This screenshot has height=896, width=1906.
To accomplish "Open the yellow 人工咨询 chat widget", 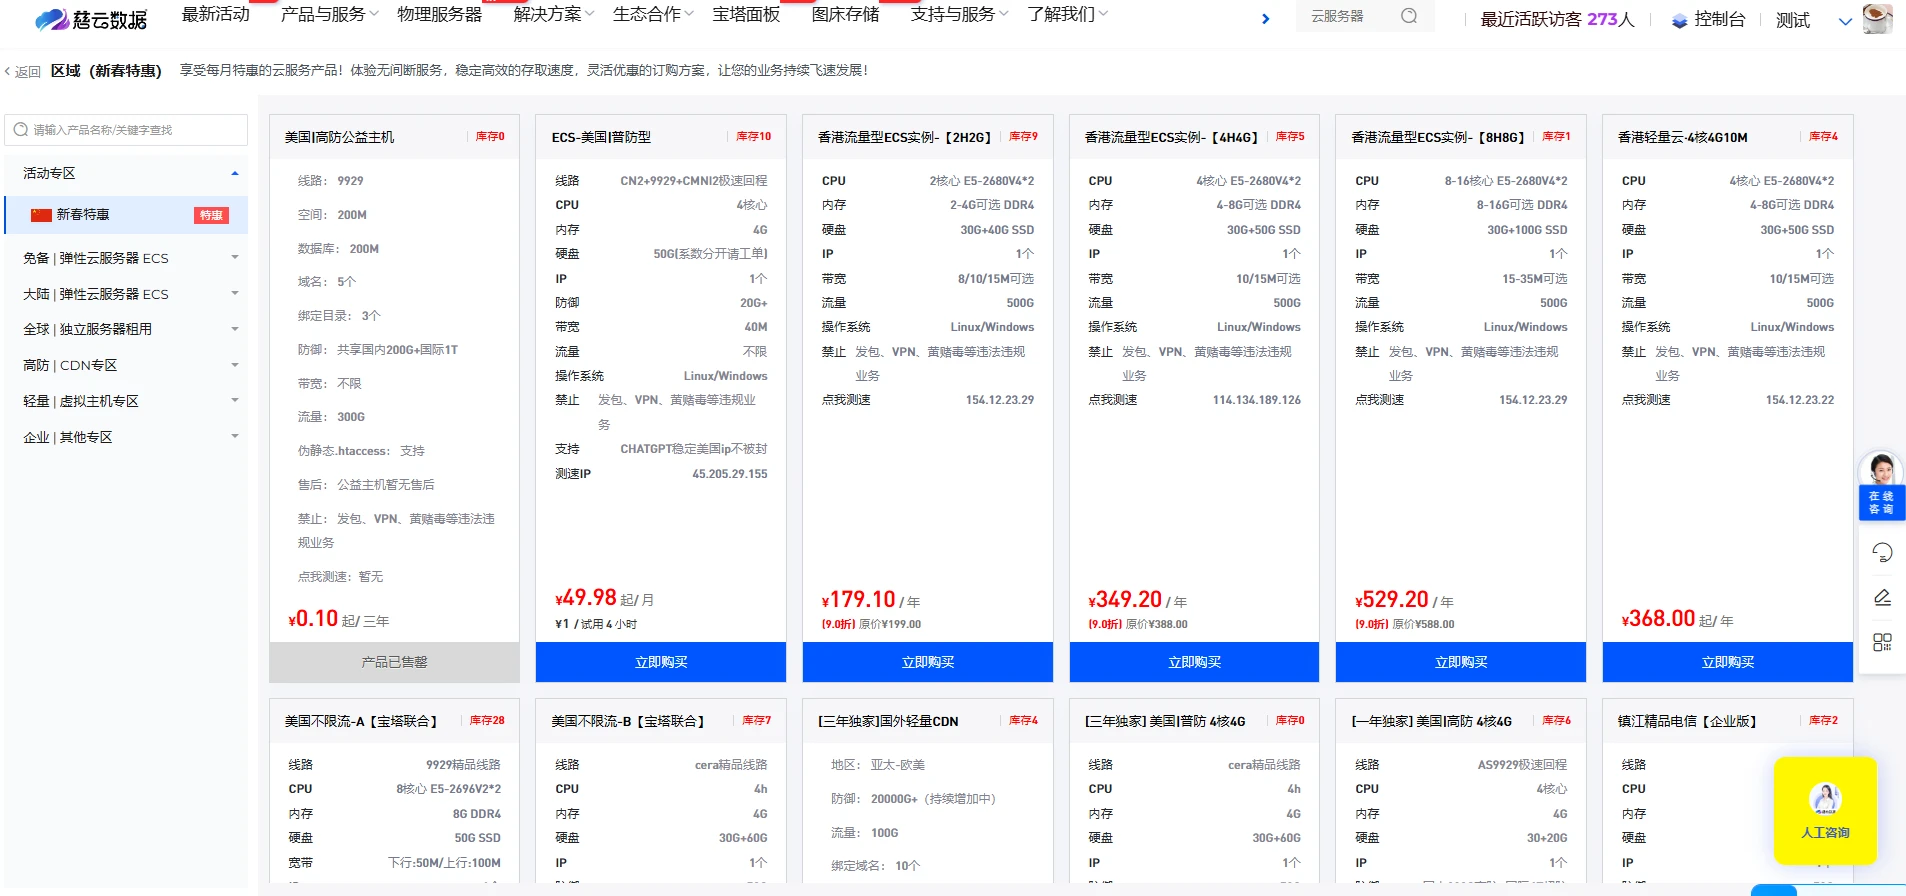I will (x=1825, y=810).
